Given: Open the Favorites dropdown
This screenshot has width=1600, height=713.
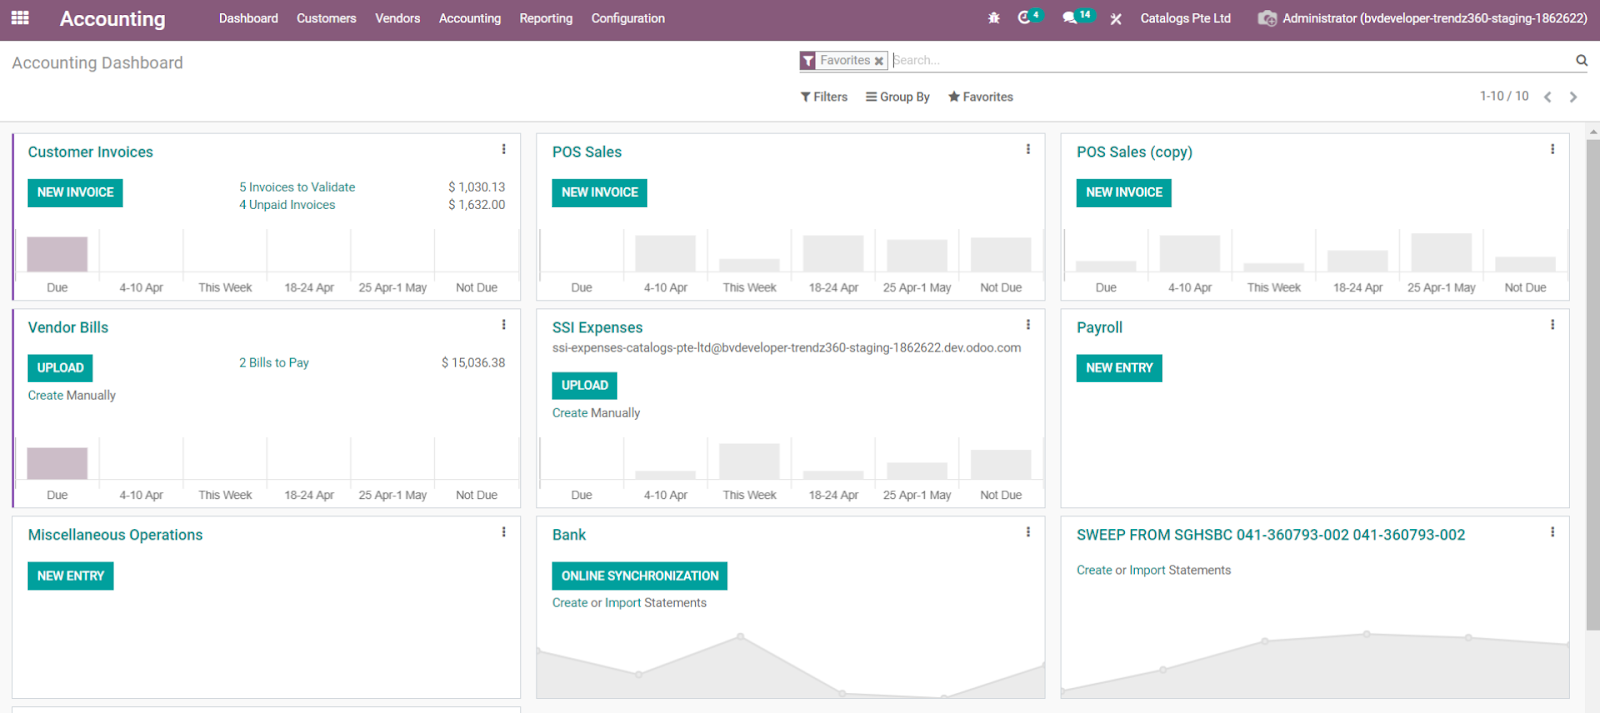Looking at the screenshot, I should 981,97.
